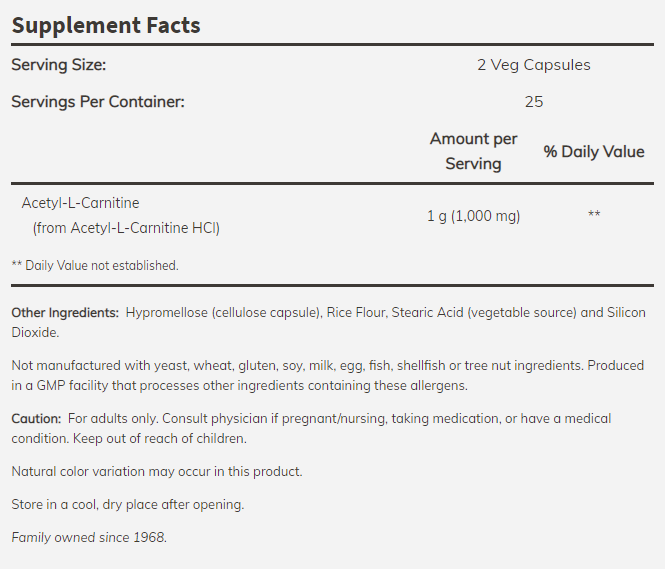Viewport: 665px width, 569px height.
Task: Click the Silicon Dioxide ingredient text
Action: click(40, 332)
